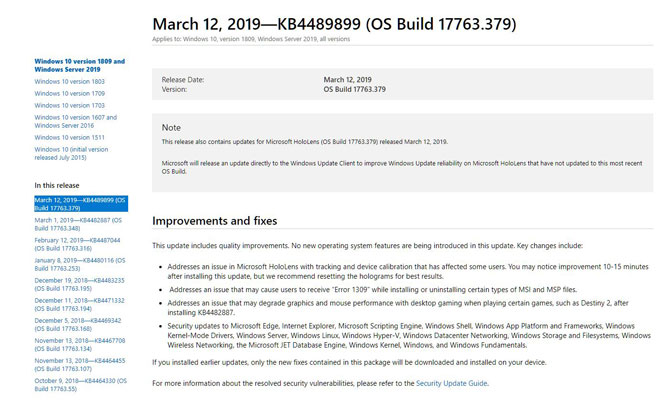Open December 5, 2018 KB4469342 release
Screen dimensions: 660x414
tap(77, 324)
